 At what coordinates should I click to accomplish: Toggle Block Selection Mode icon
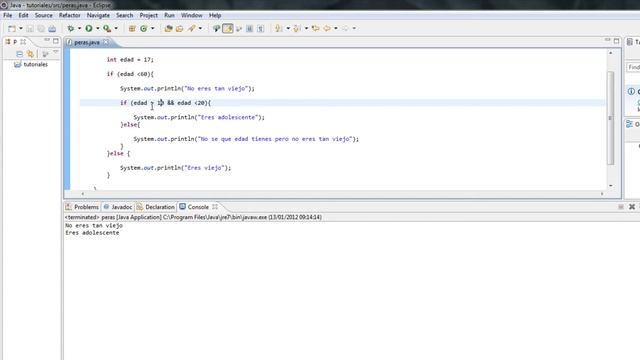click(249, 29)
